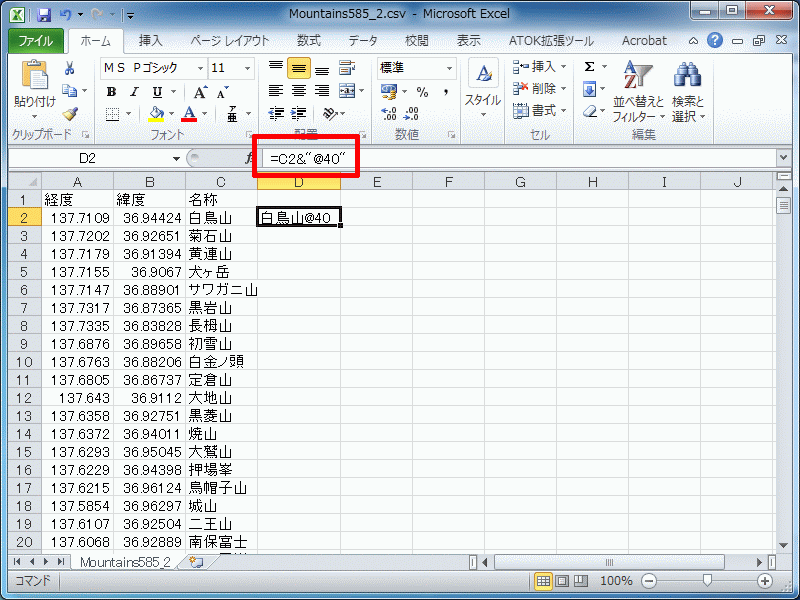Click the 貼り付け paste button
The image size is (800, 600).
coord(34,88)
